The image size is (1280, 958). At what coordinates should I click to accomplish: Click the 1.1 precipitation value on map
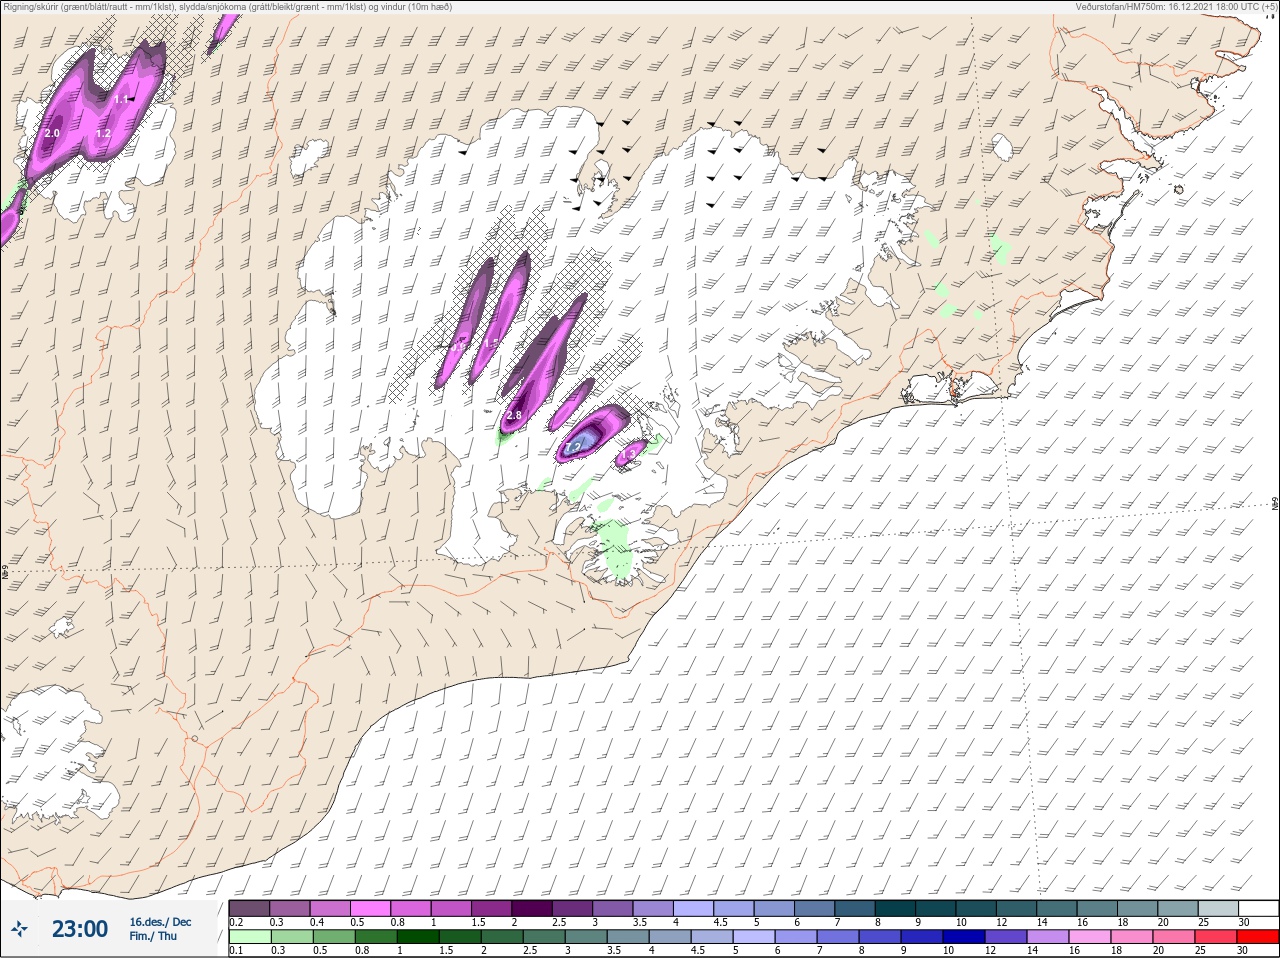pyautogui.click(x=121, y=100)
